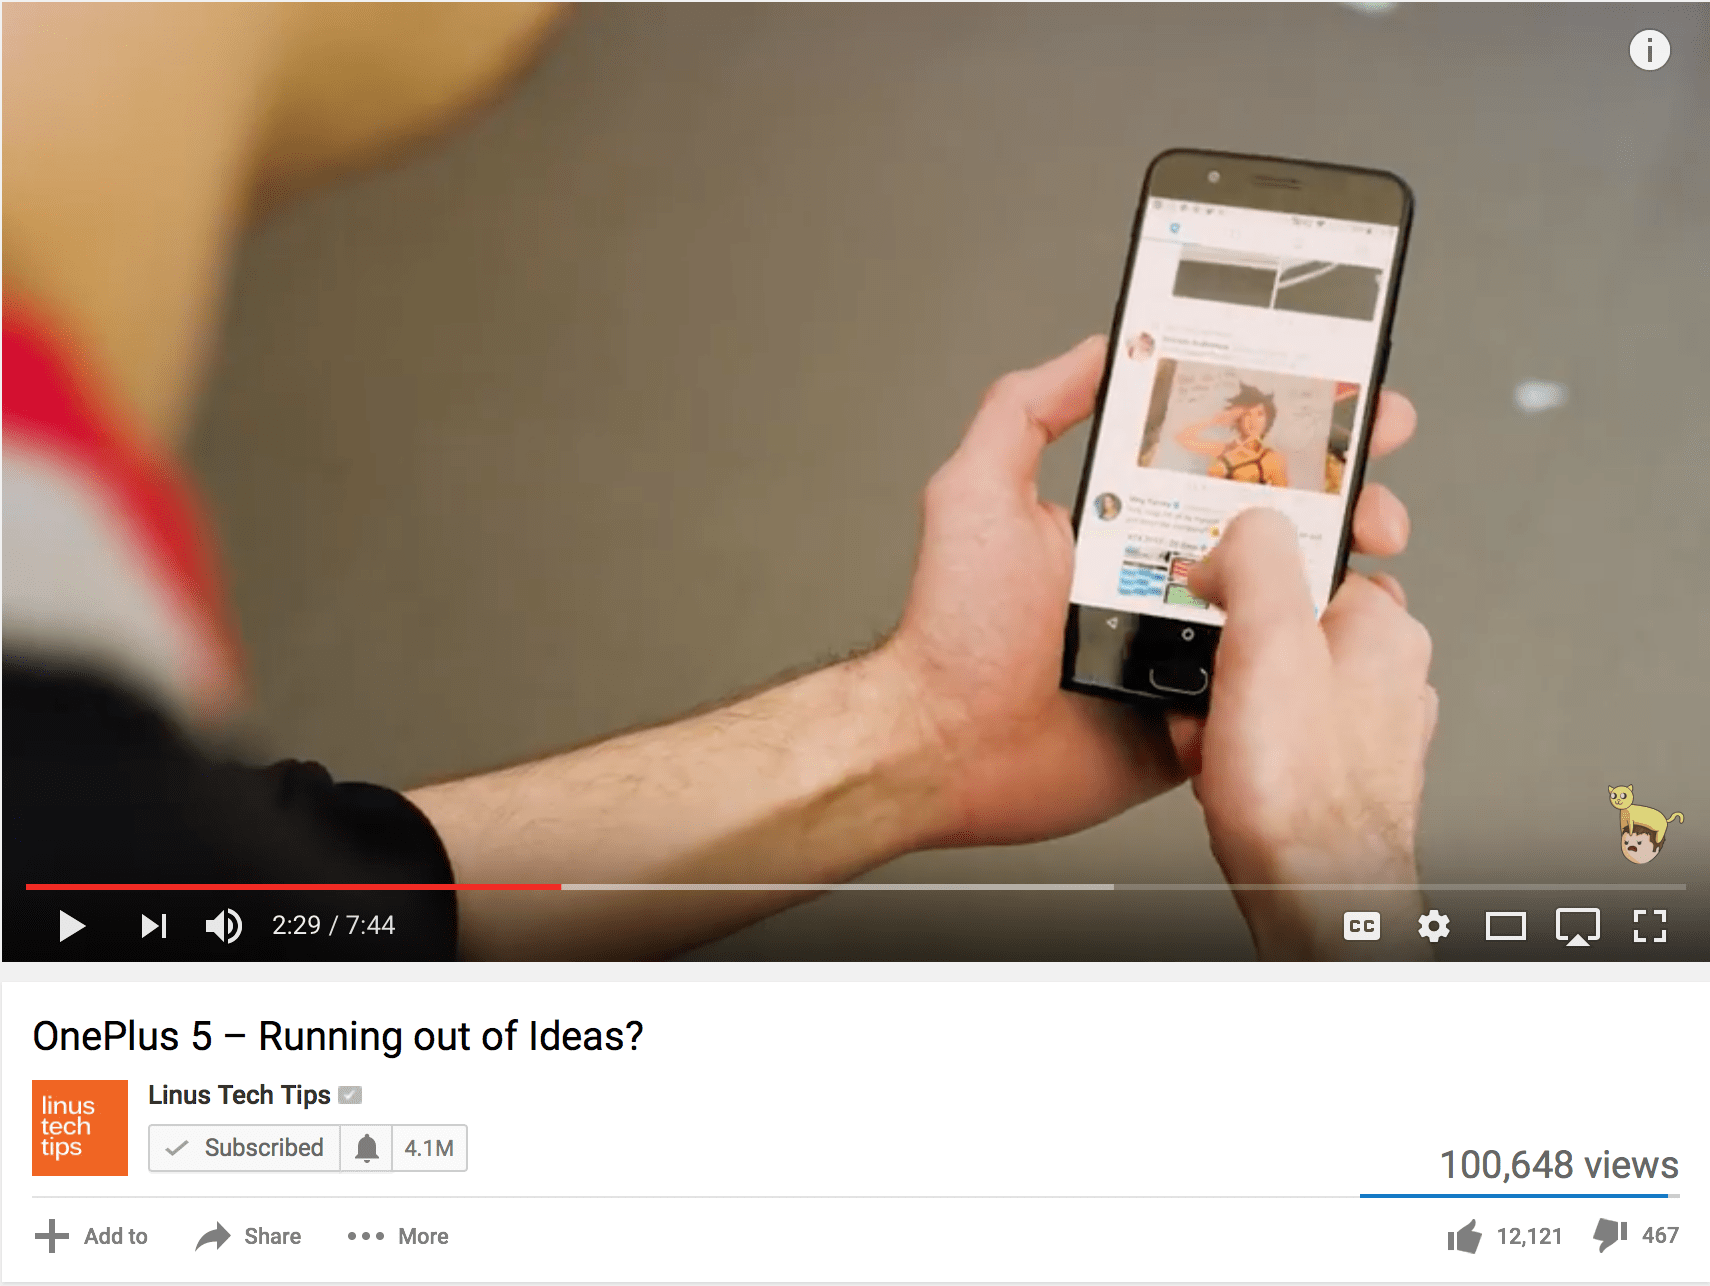Click the Linus Tech Tips avatar thumbnail

[x=80, y=1128]
